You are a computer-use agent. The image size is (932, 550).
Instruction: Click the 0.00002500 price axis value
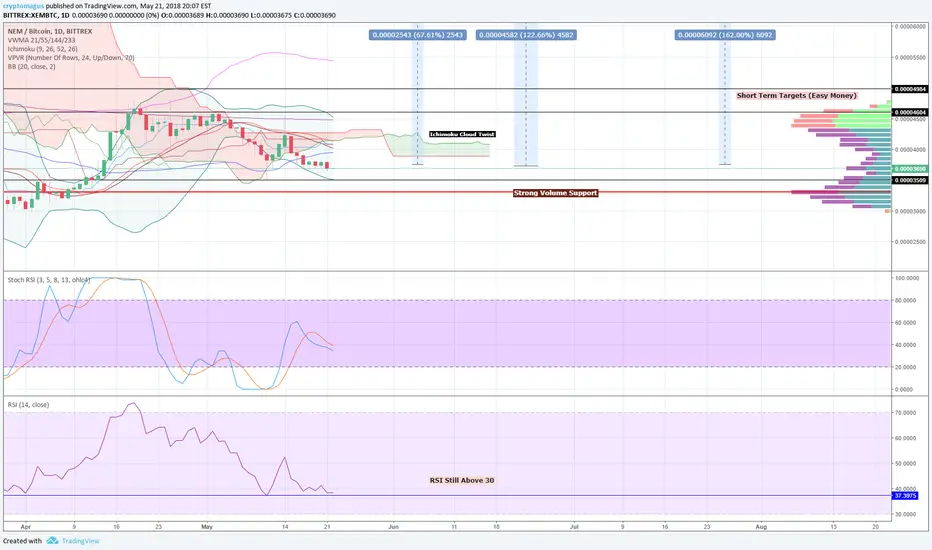click(912, 242)
